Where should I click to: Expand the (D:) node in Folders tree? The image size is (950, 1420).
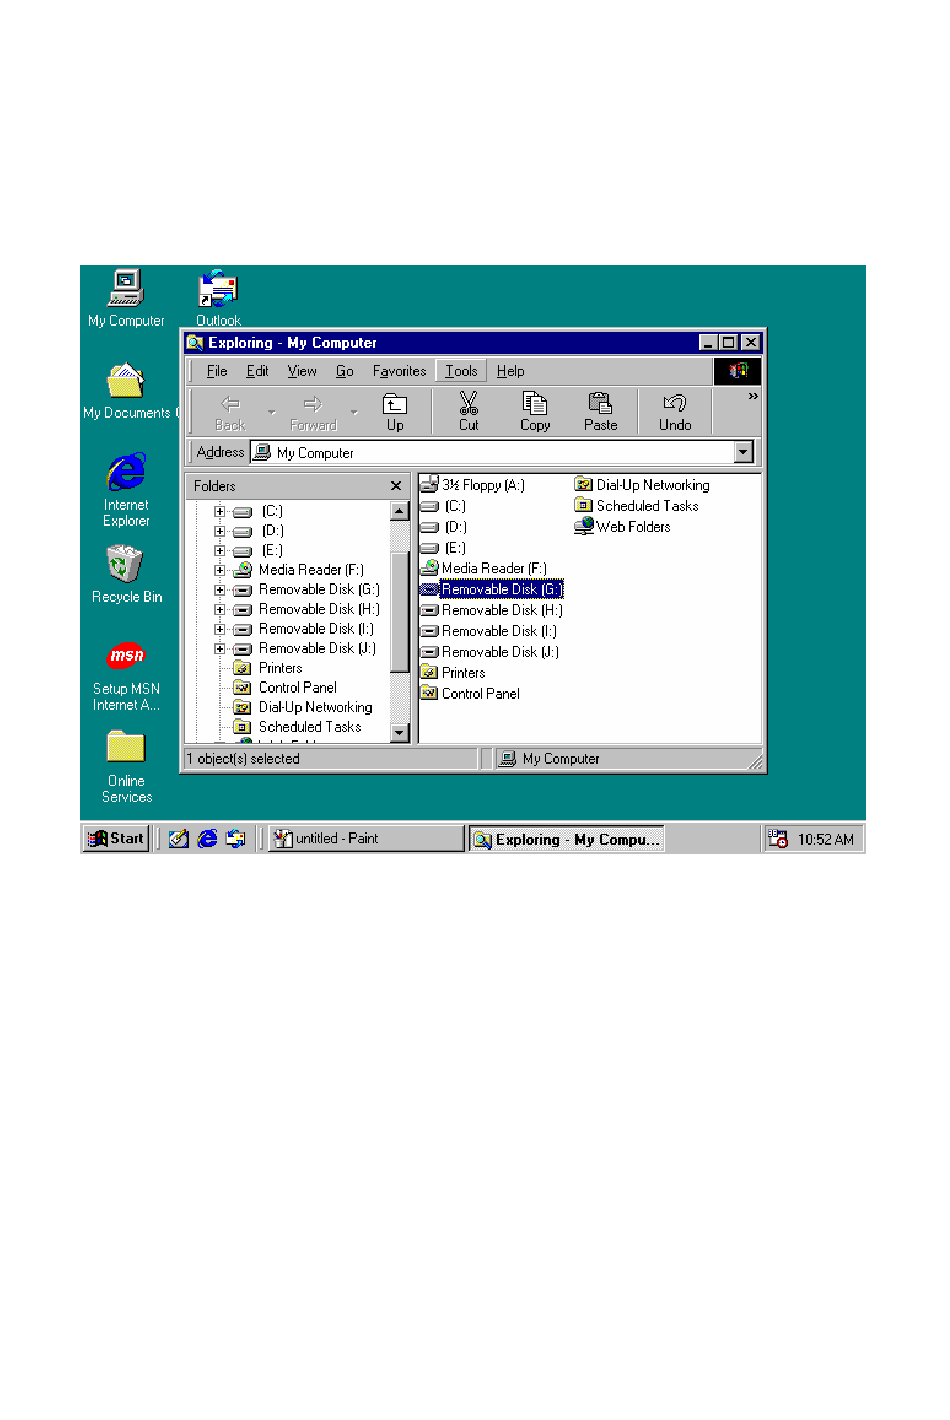pyautogui.click(x=219, y=531)
